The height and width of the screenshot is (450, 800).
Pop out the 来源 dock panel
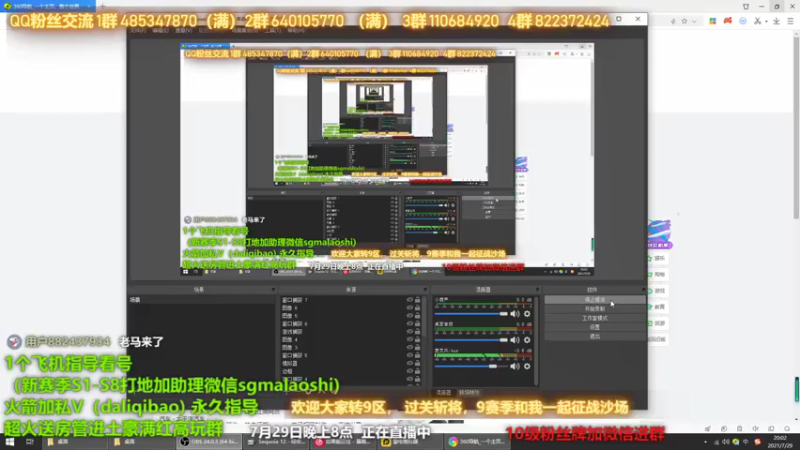pos(424,289)
